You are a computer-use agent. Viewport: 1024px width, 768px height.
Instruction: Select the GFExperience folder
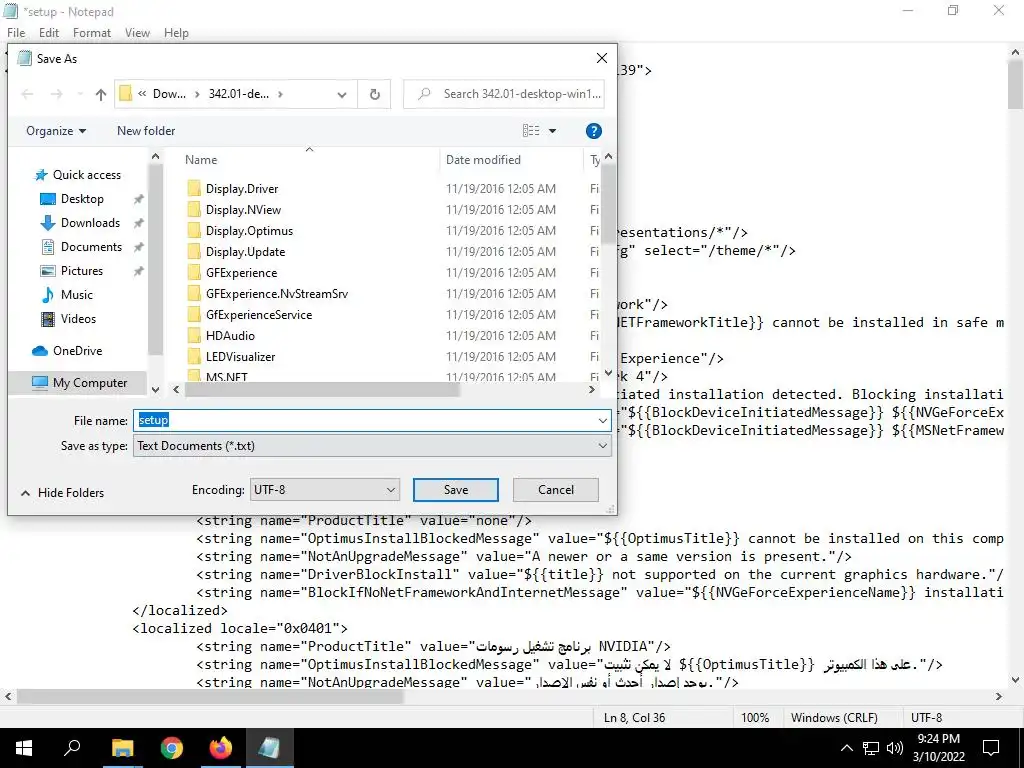[x=241, y=272]
